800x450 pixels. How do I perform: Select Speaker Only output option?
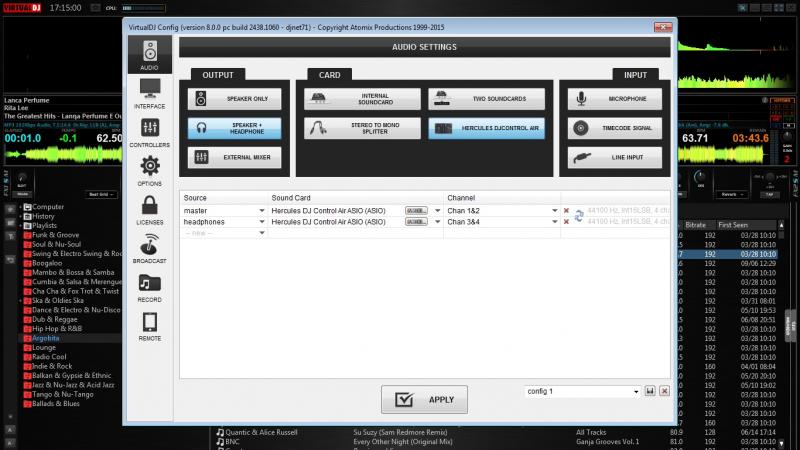[234, 99]
